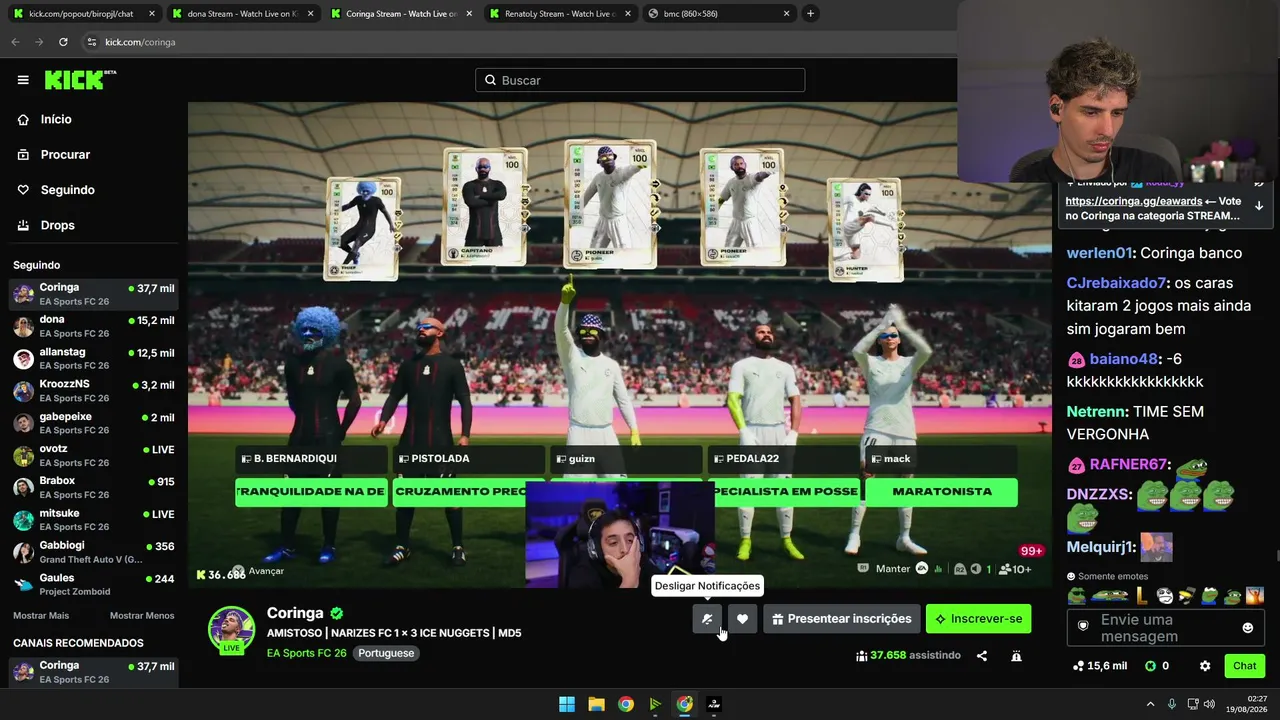This screenshot has width=1280, height=720.
Task: Open Google Chrome taskbar icon
Action: point(625,704)
